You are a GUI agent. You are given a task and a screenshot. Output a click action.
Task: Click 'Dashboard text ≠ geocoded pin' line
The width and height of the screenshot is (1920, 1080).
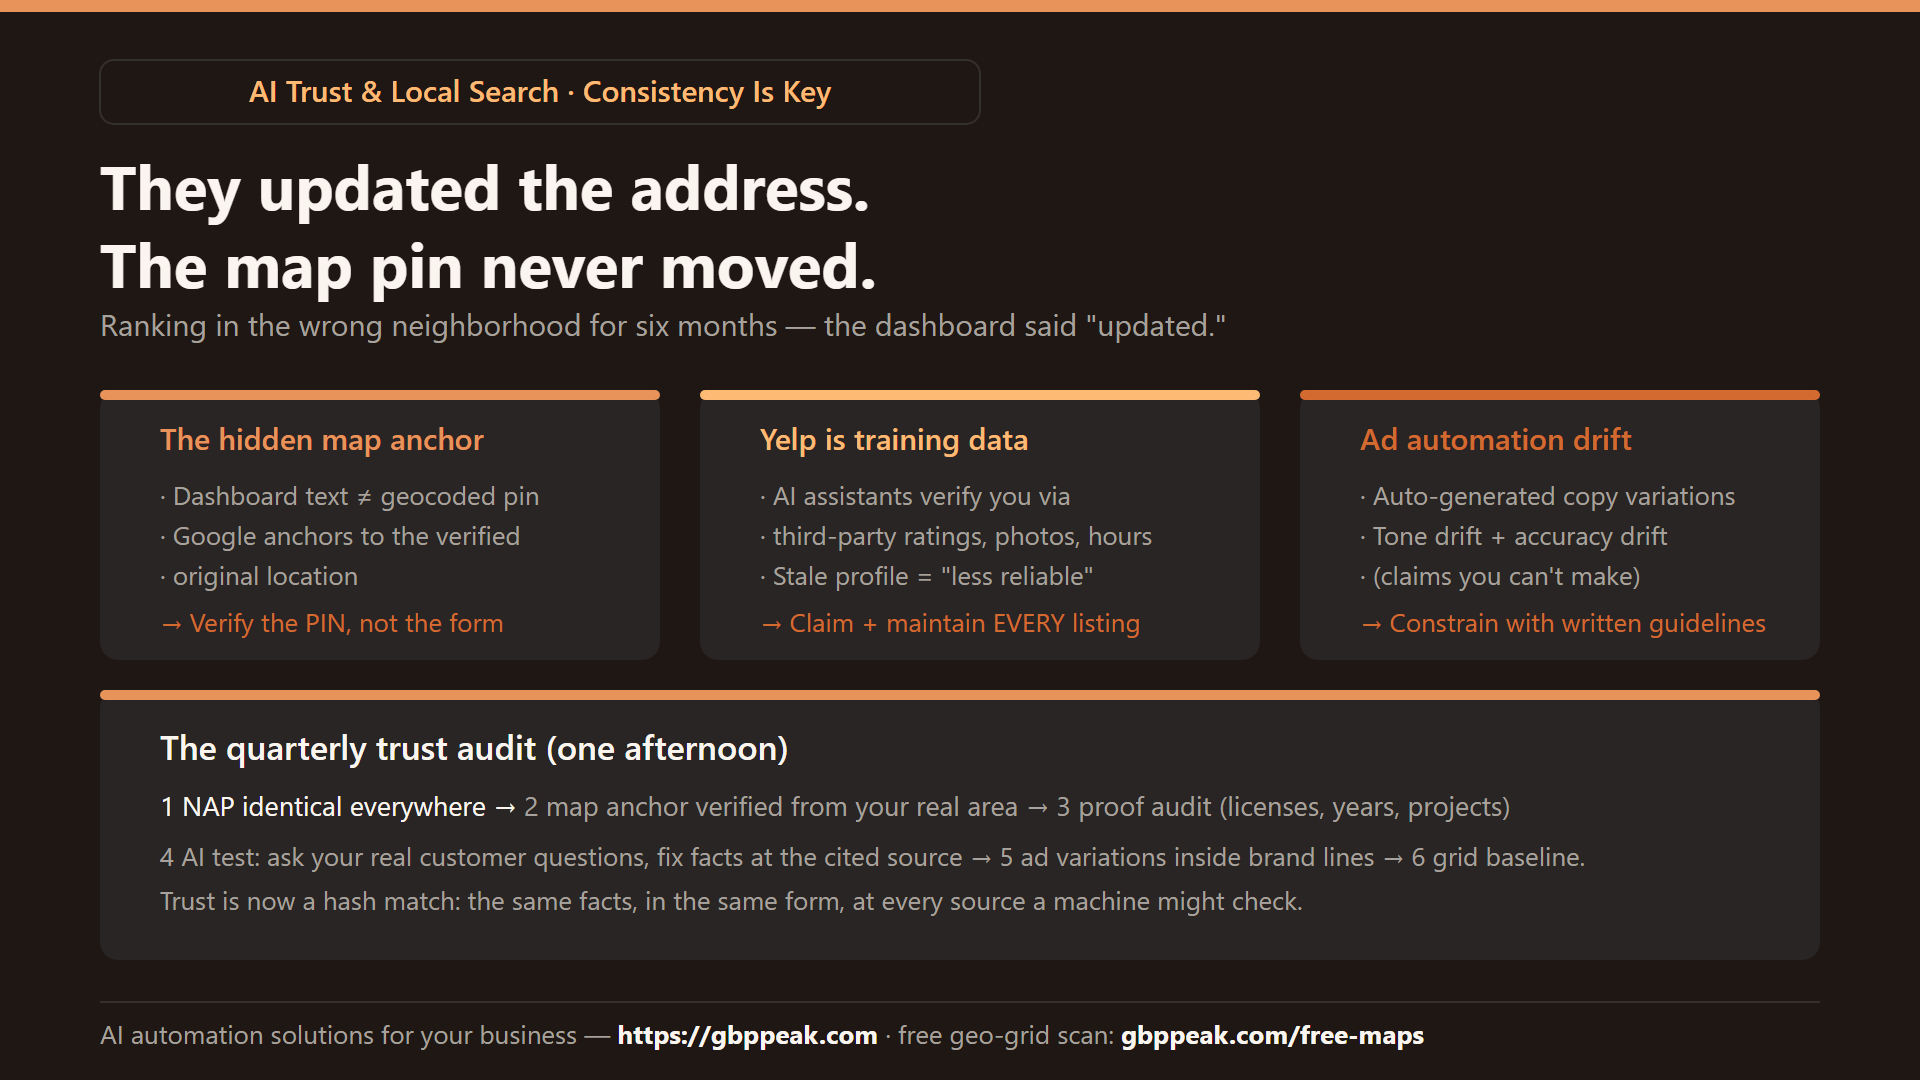point(350,496)
